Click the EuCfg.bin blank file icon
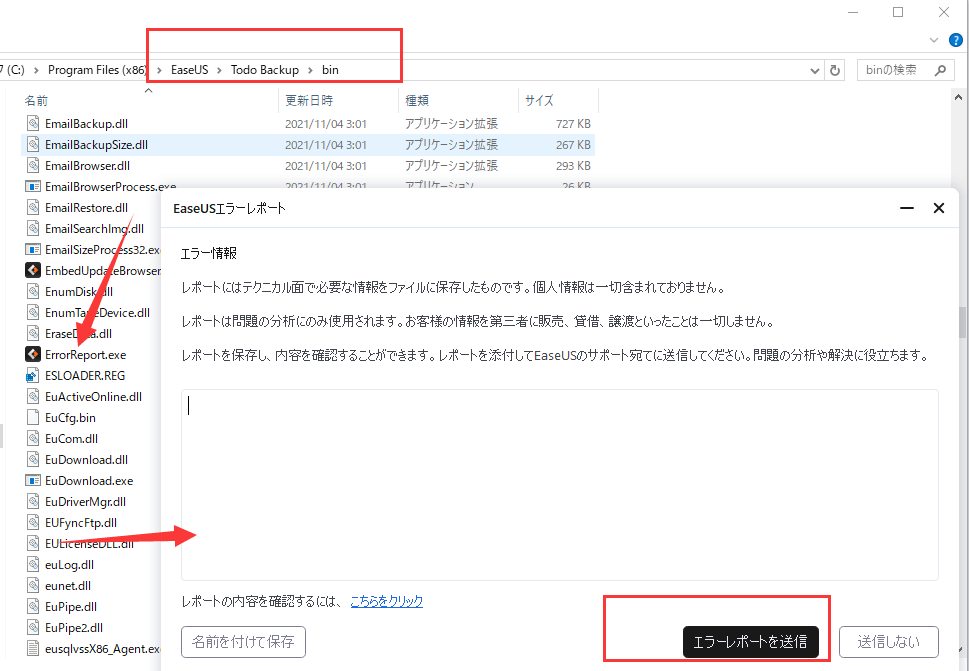969x671 pixels. 33,418
